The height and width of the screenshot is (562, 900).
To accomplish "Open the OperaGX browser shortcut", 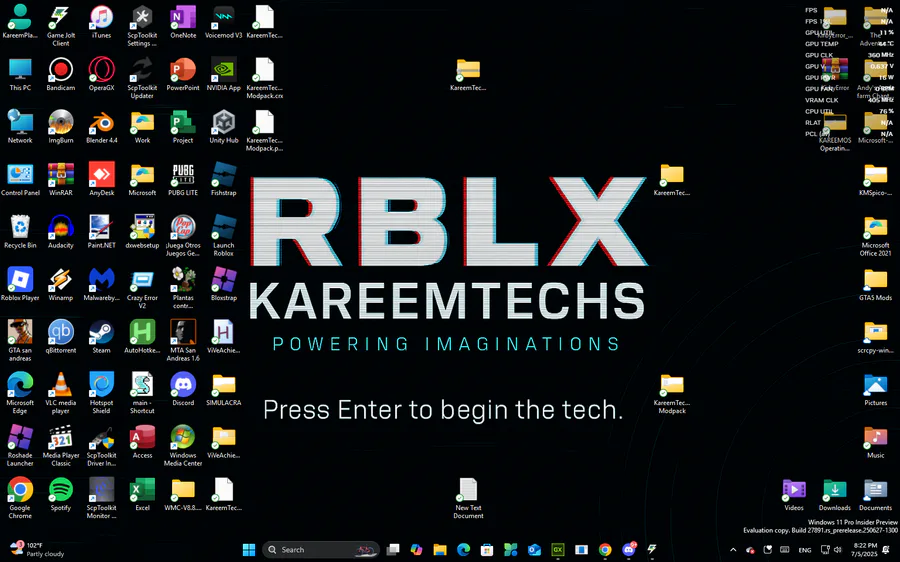I will (102, 75).
